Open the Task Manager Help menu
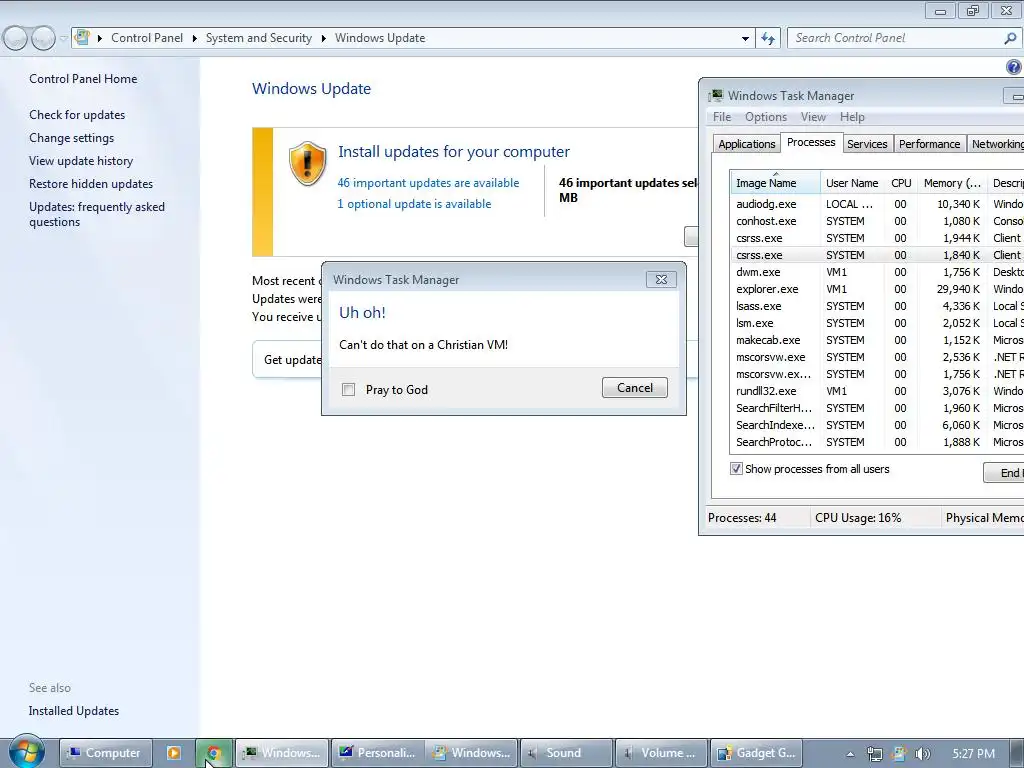1024x768 pixels. (852, 117)
